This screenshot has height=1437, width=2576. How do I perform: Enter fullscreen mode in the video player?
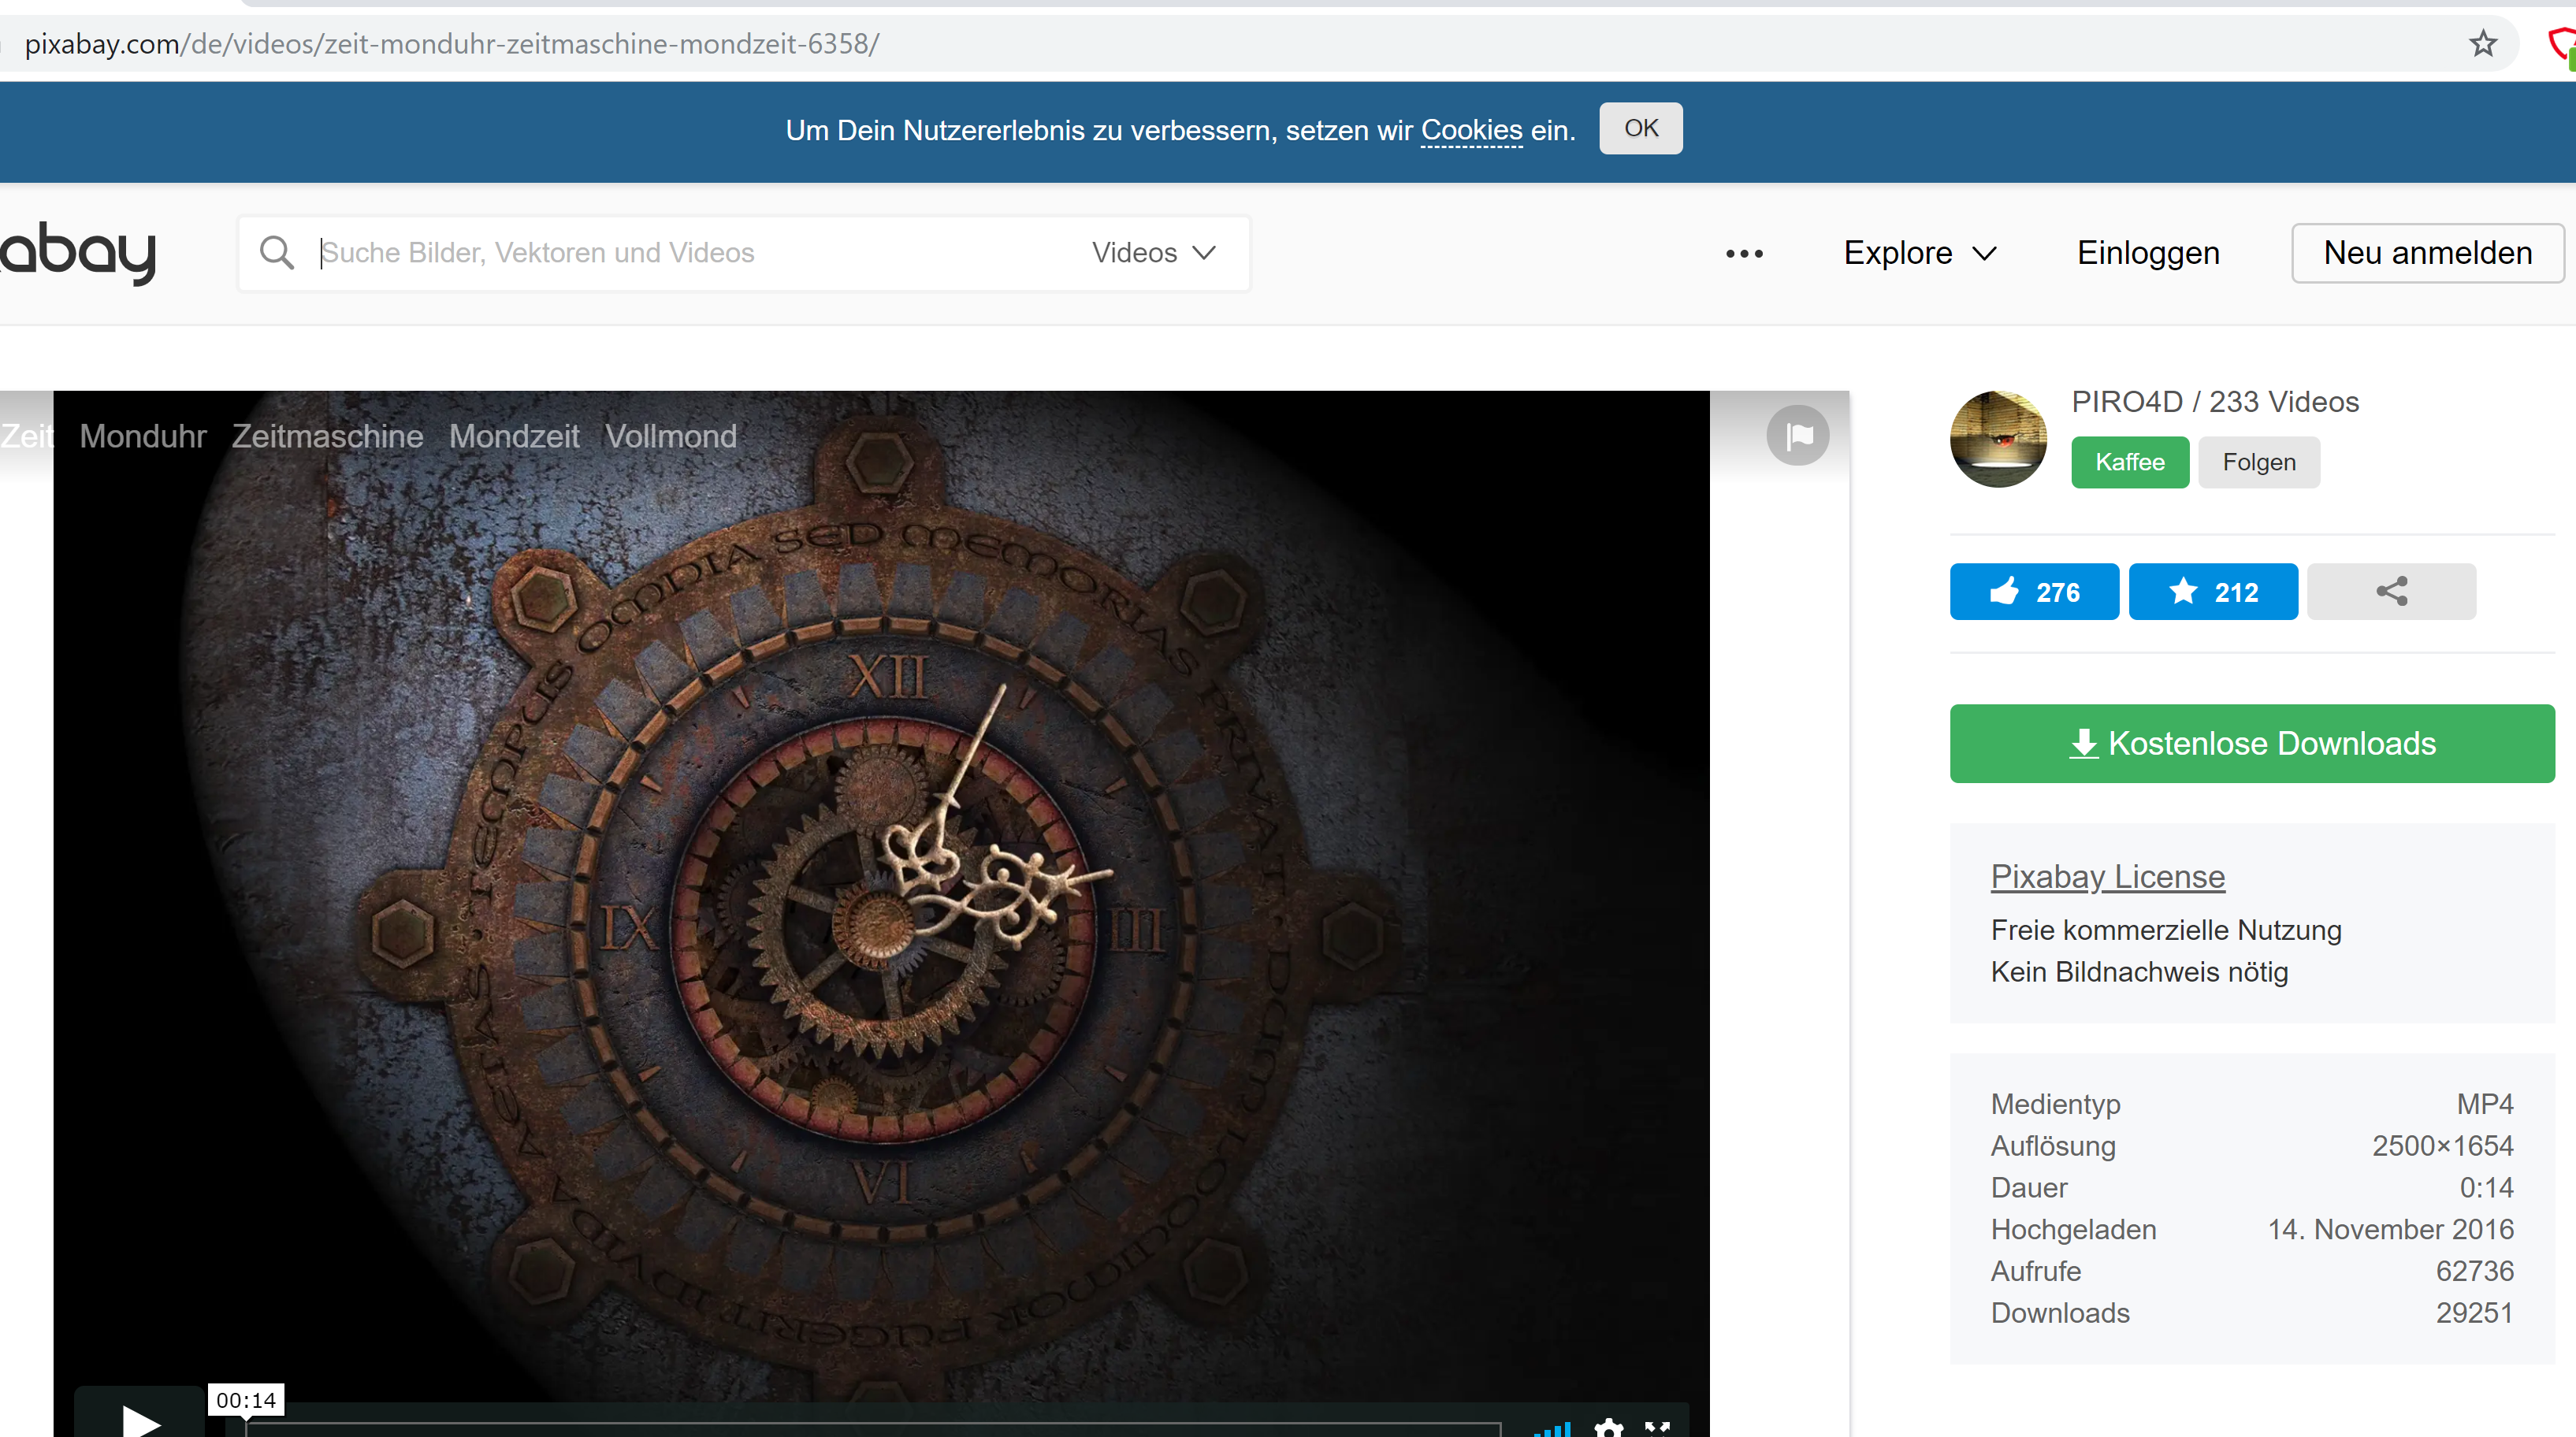pyautogui.click(x=1658, y=1428)
